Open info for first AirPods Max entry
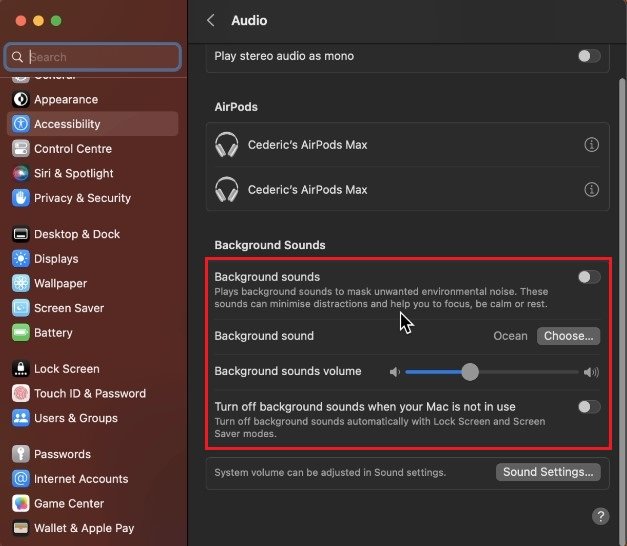Screen dimensions: 627x546 pos(591,145)
